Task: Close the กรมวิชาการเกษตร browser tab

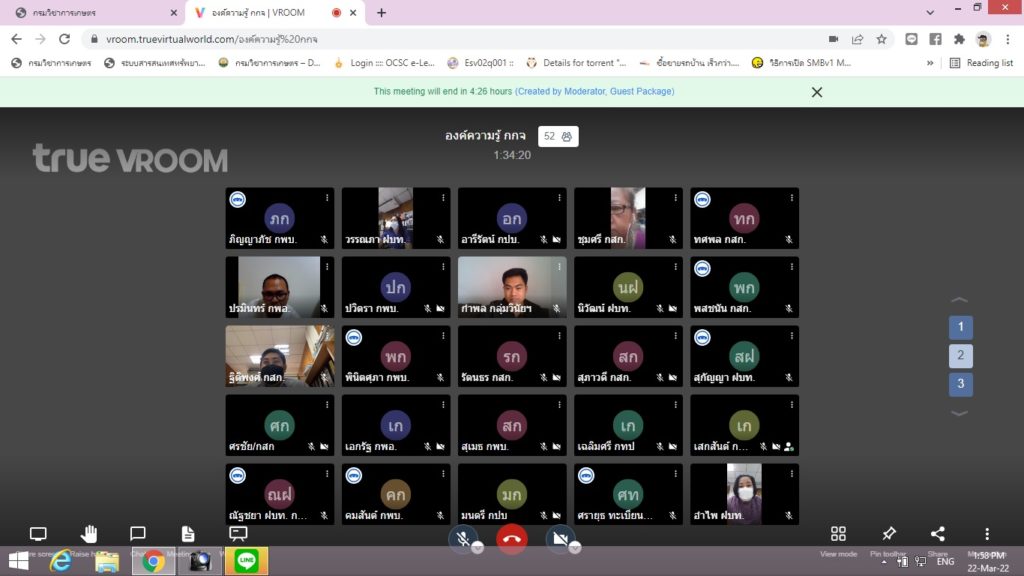Action: pos(174,12)
